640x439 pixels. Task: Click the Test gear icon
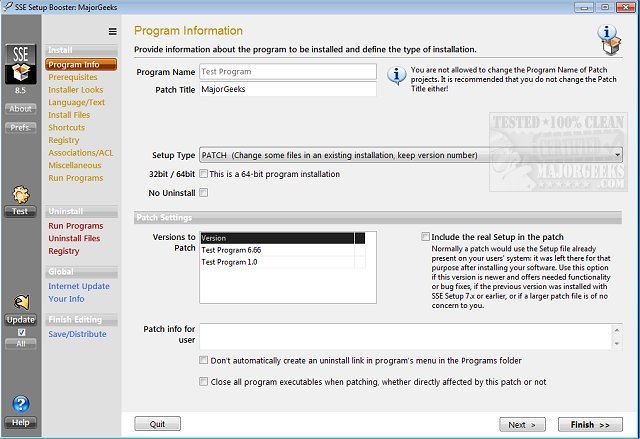20,195
